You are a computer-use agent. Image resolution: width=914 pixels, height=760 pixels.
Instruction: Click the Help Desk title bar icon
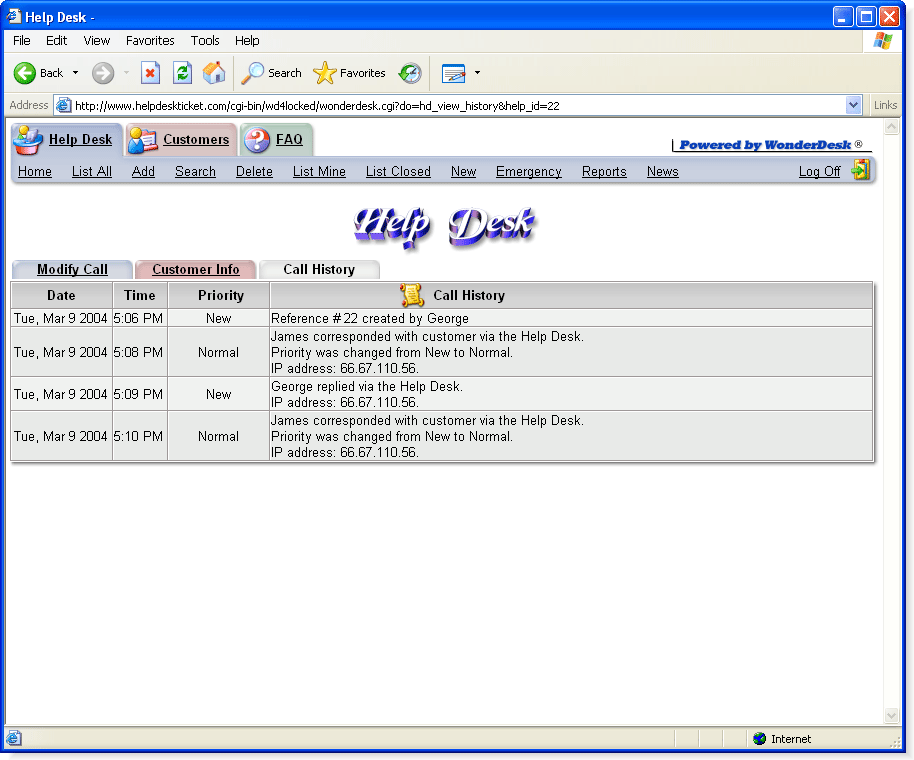point(14,16)
